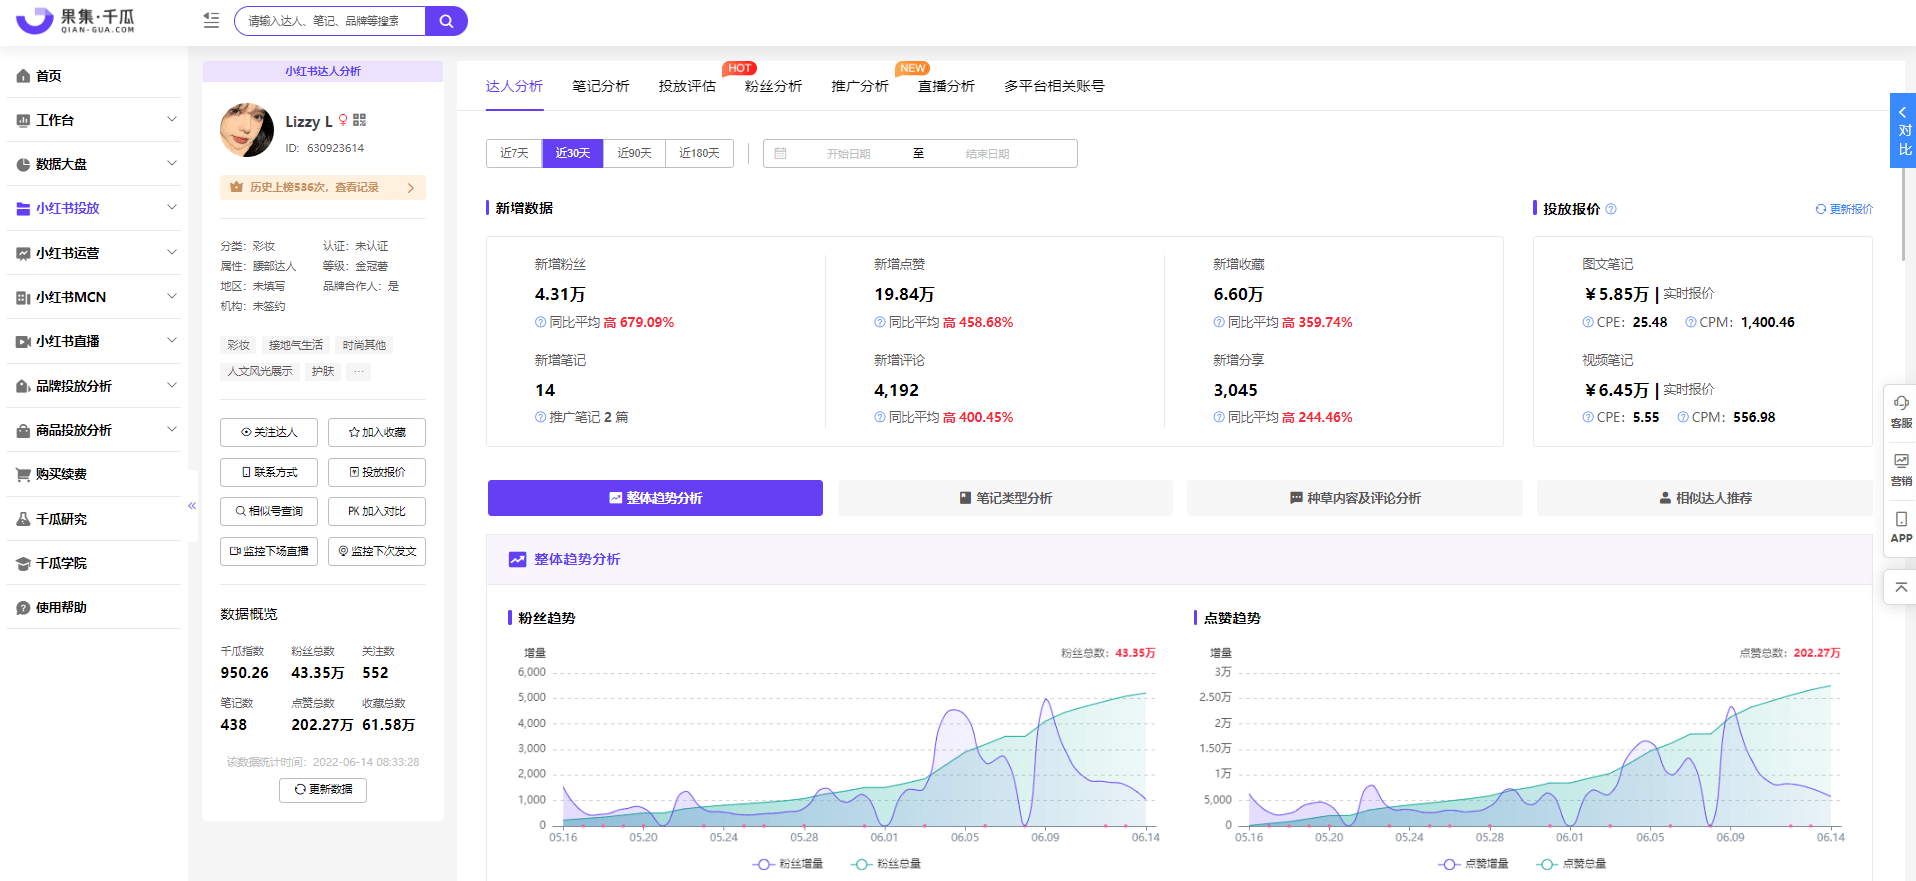The image size is (1916, 881).
Task: Show more tags via ellipsis chip
Action: [359, 371]
